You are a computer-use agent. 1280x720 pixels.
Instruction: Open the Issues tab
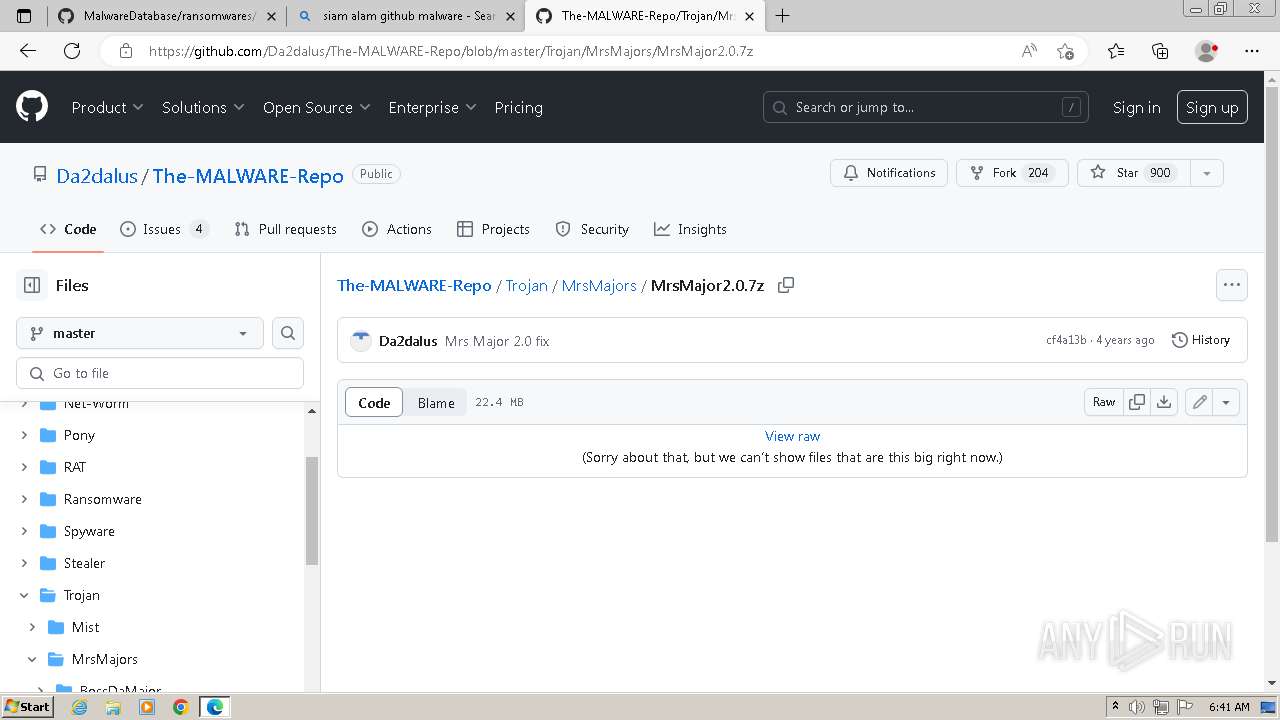pos(164,229)
